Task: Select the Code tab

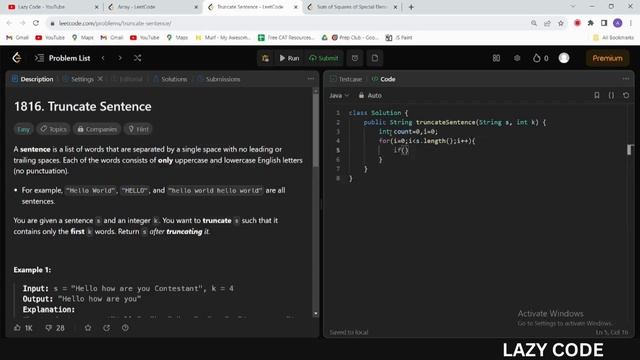Action: pos(384,79)
